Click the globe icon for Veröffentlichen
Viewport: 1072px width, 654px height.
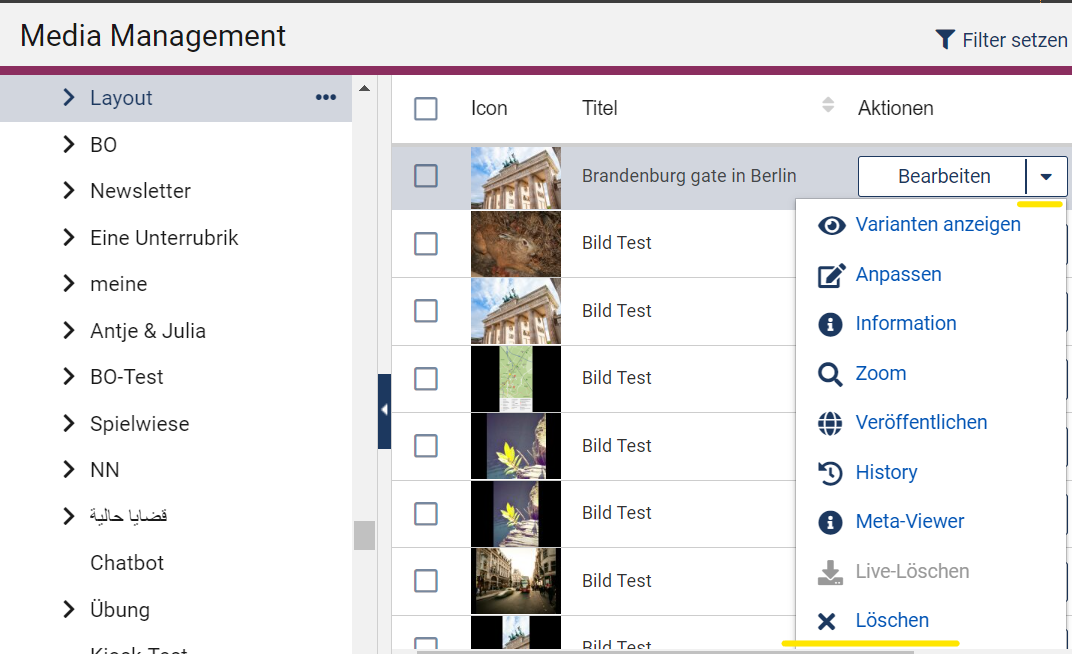[830, 423]
